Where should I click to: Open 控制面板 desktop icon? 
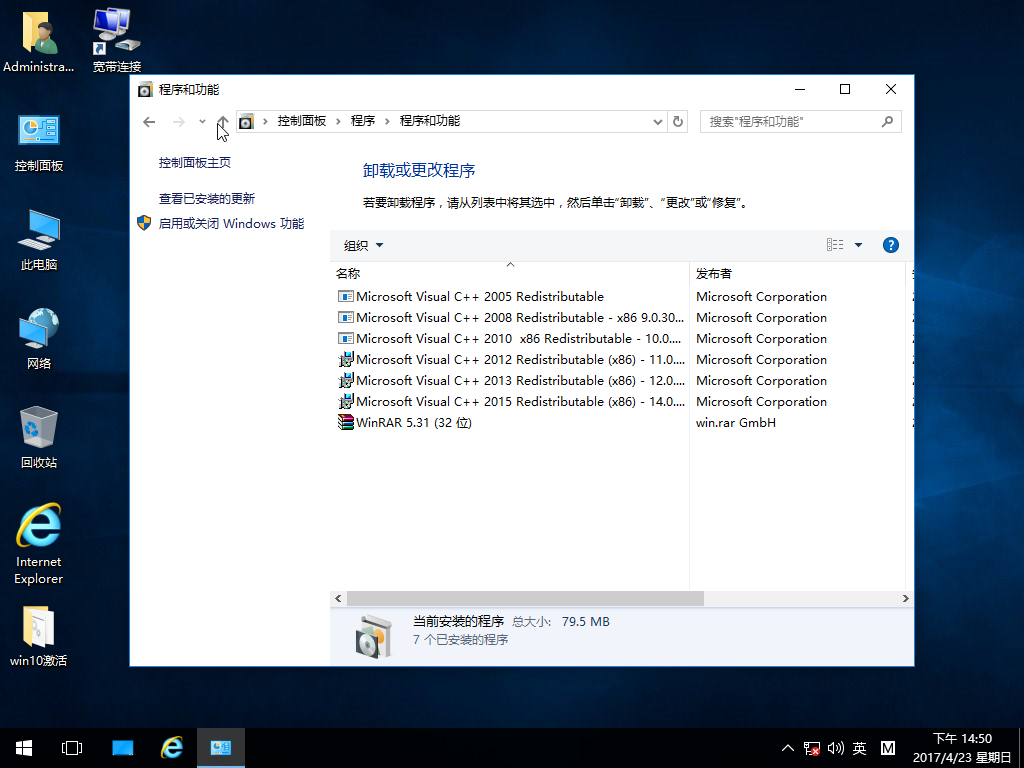pyautogui.click(x=39, y=142)
